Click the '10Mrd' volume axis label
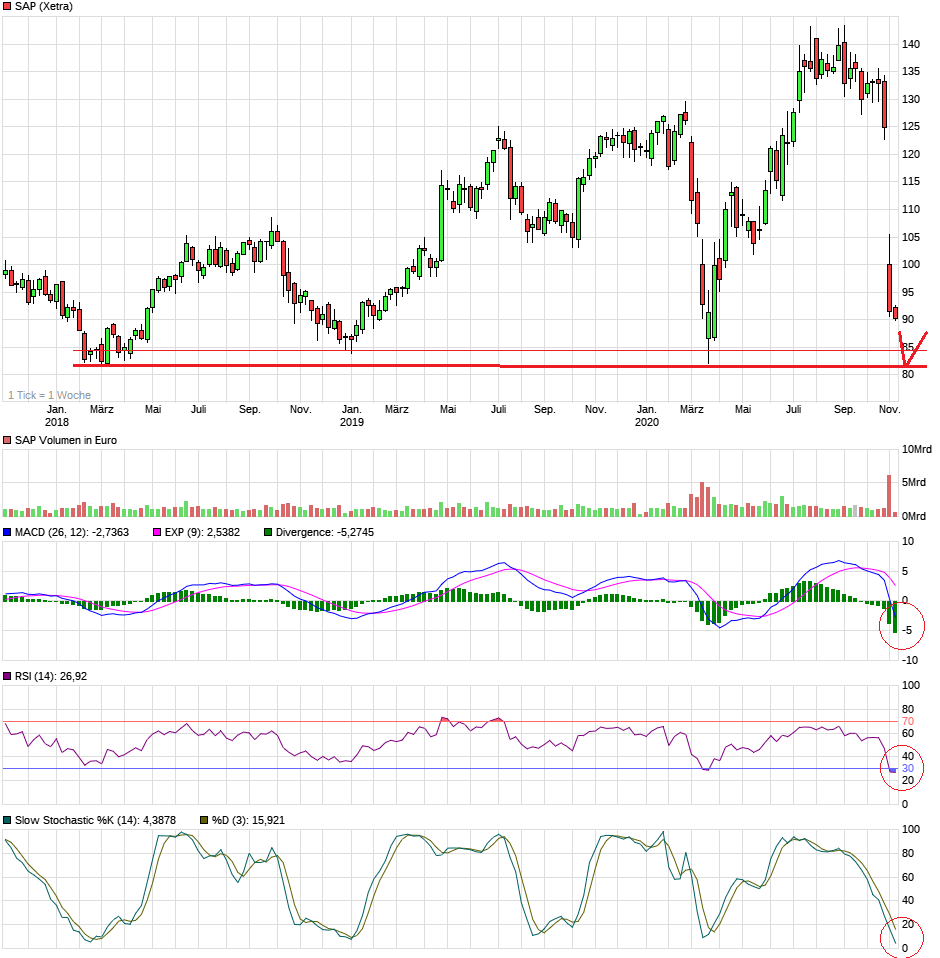Viewport: 940px width, 958px height. point(917,450)
